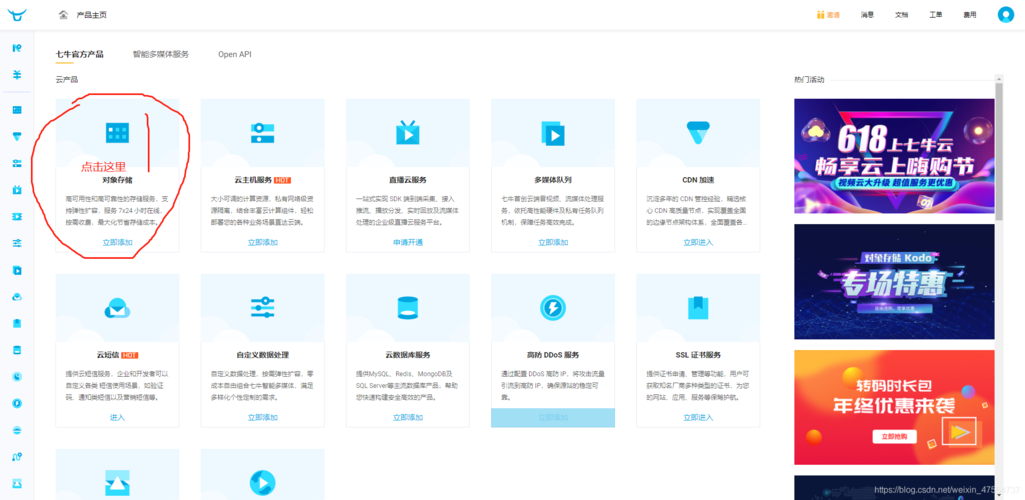The image size is (1025, 500).
Task: Open 工单 in the top bar
Action: [x=935, y=14]
